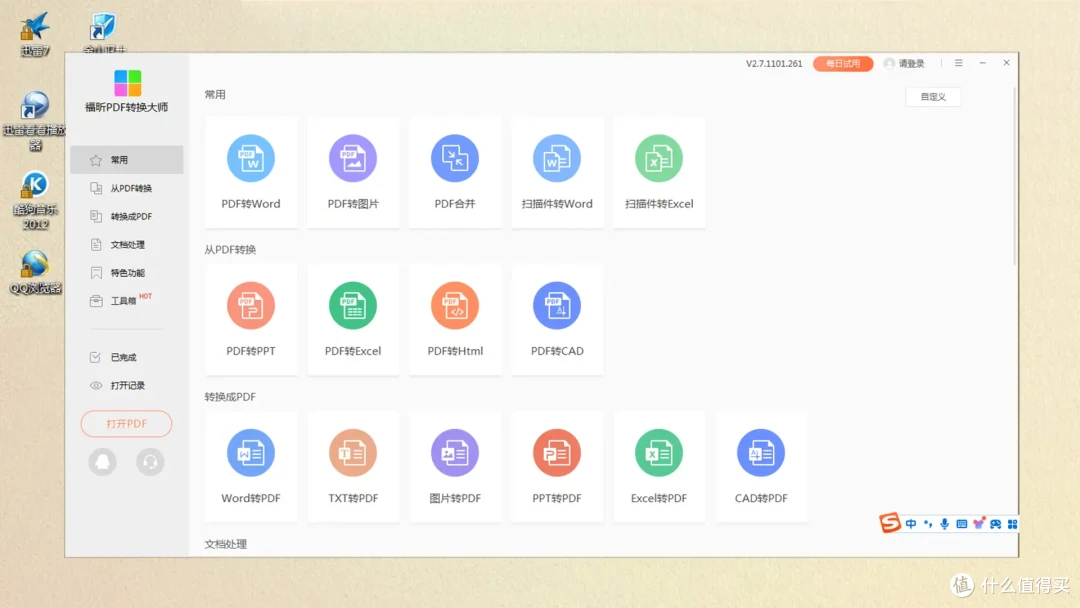Open the PDF转Word converter
1080x608 pixels.
[x=251, y=172]
